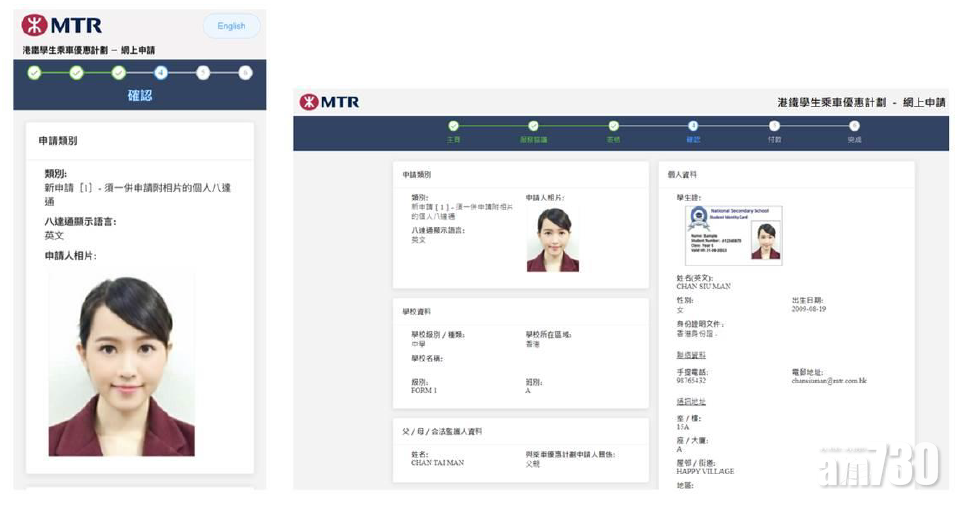Click third green checkmark step in desktop stepper
The width and height of the screenshot is (963, 507).
tap(613, 126)
